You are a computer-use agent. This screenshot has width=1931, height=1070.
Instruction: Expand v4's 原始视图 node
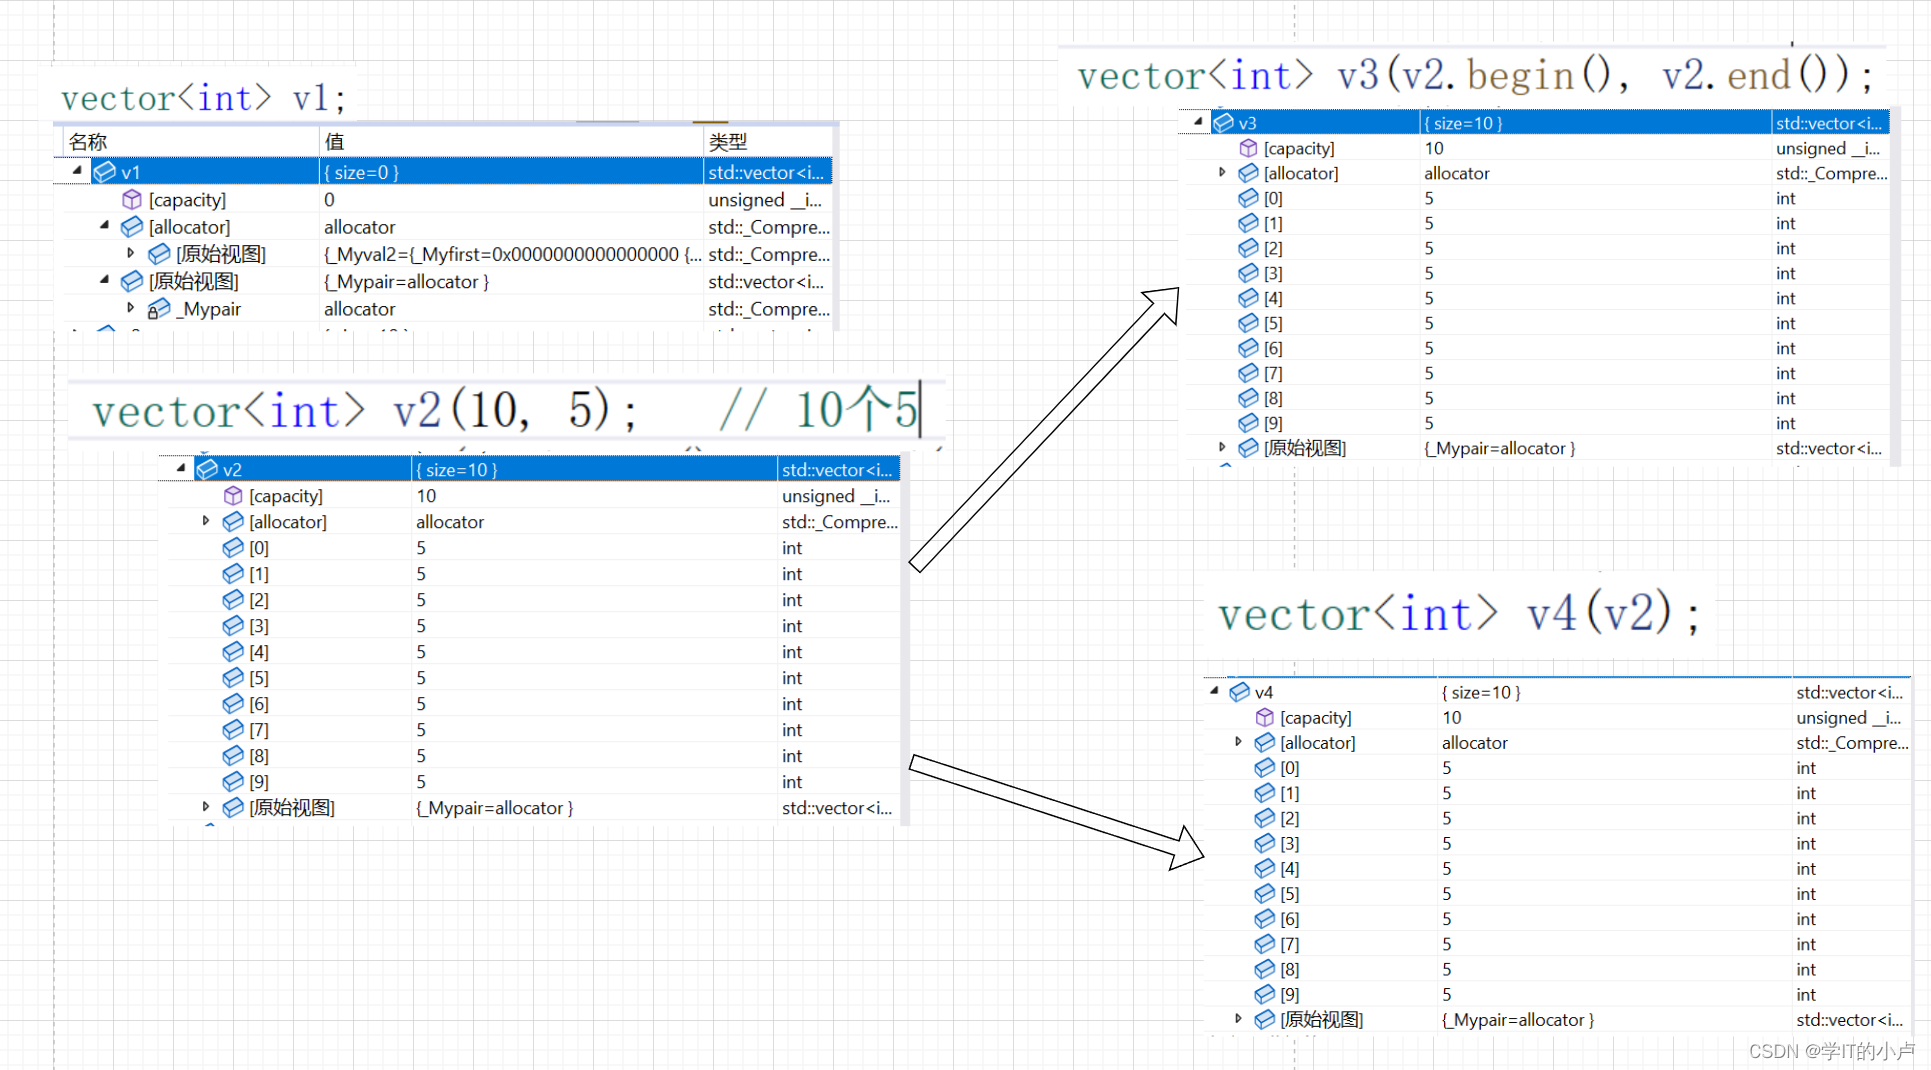tap(1239, 1019)
